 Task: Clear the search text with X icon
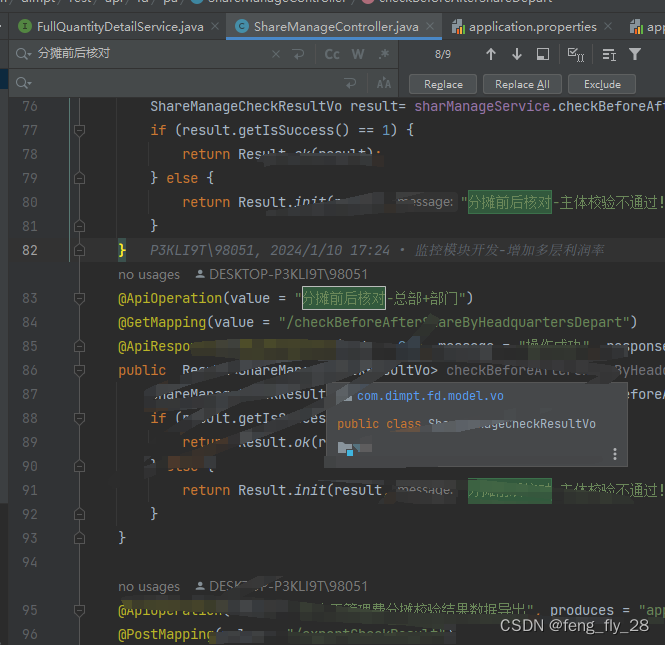click(x=276, y=54)
